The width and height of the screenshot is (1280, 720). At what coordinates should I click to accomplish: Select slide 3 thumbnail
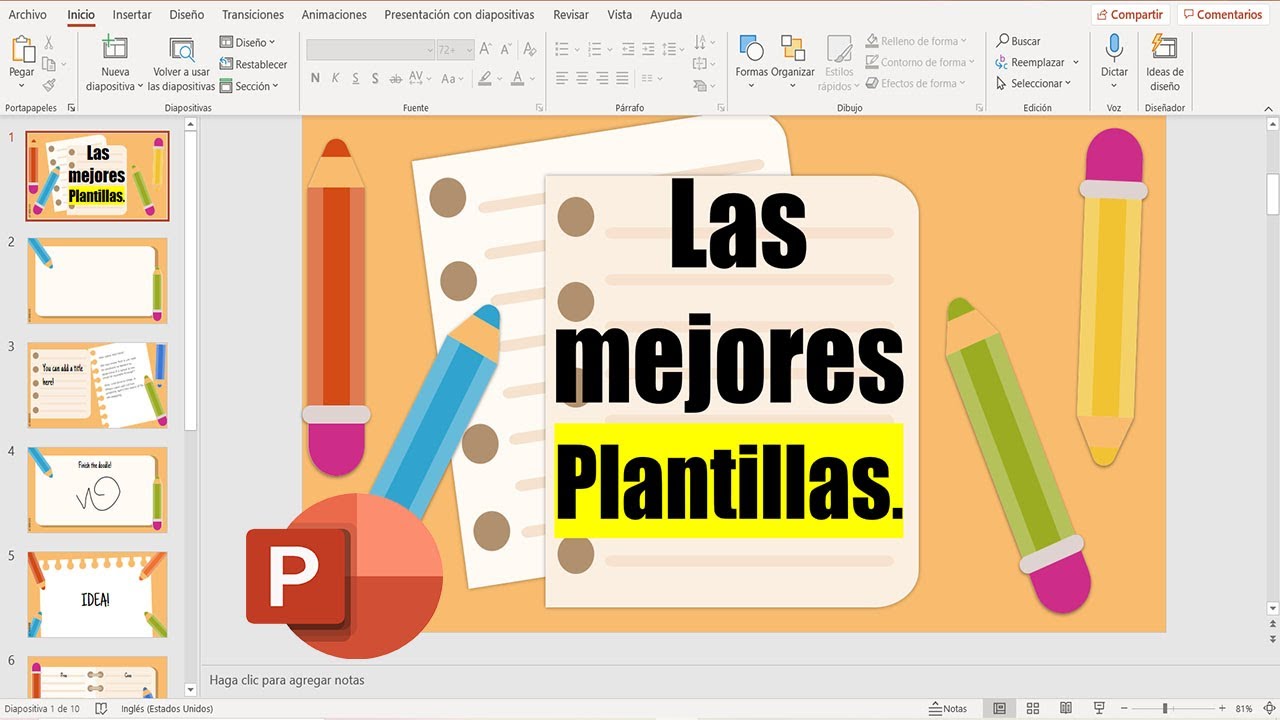click(98, 385)
